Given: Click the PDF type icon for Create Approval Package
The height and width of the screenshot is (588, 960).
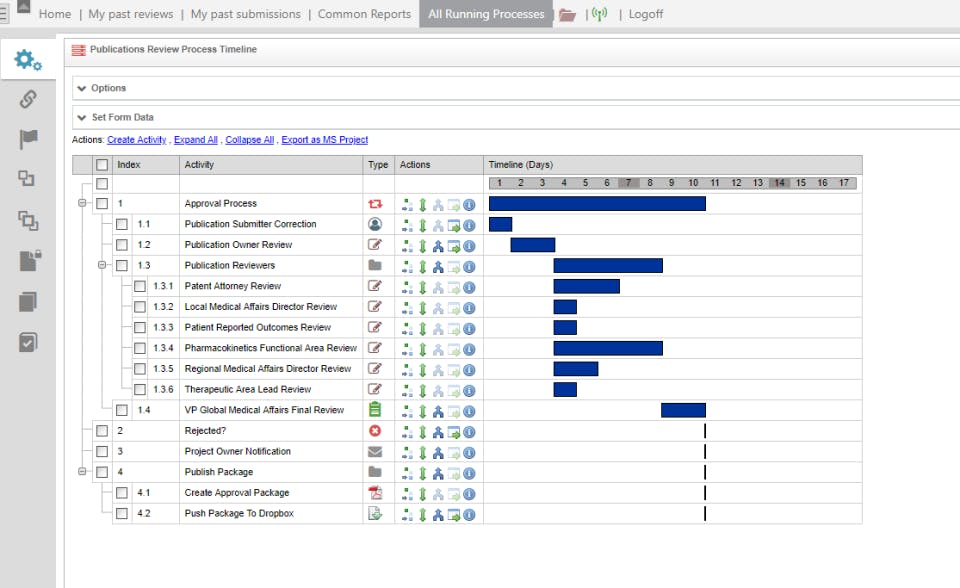Looking at the screenshot, I should tap(375, 493).
